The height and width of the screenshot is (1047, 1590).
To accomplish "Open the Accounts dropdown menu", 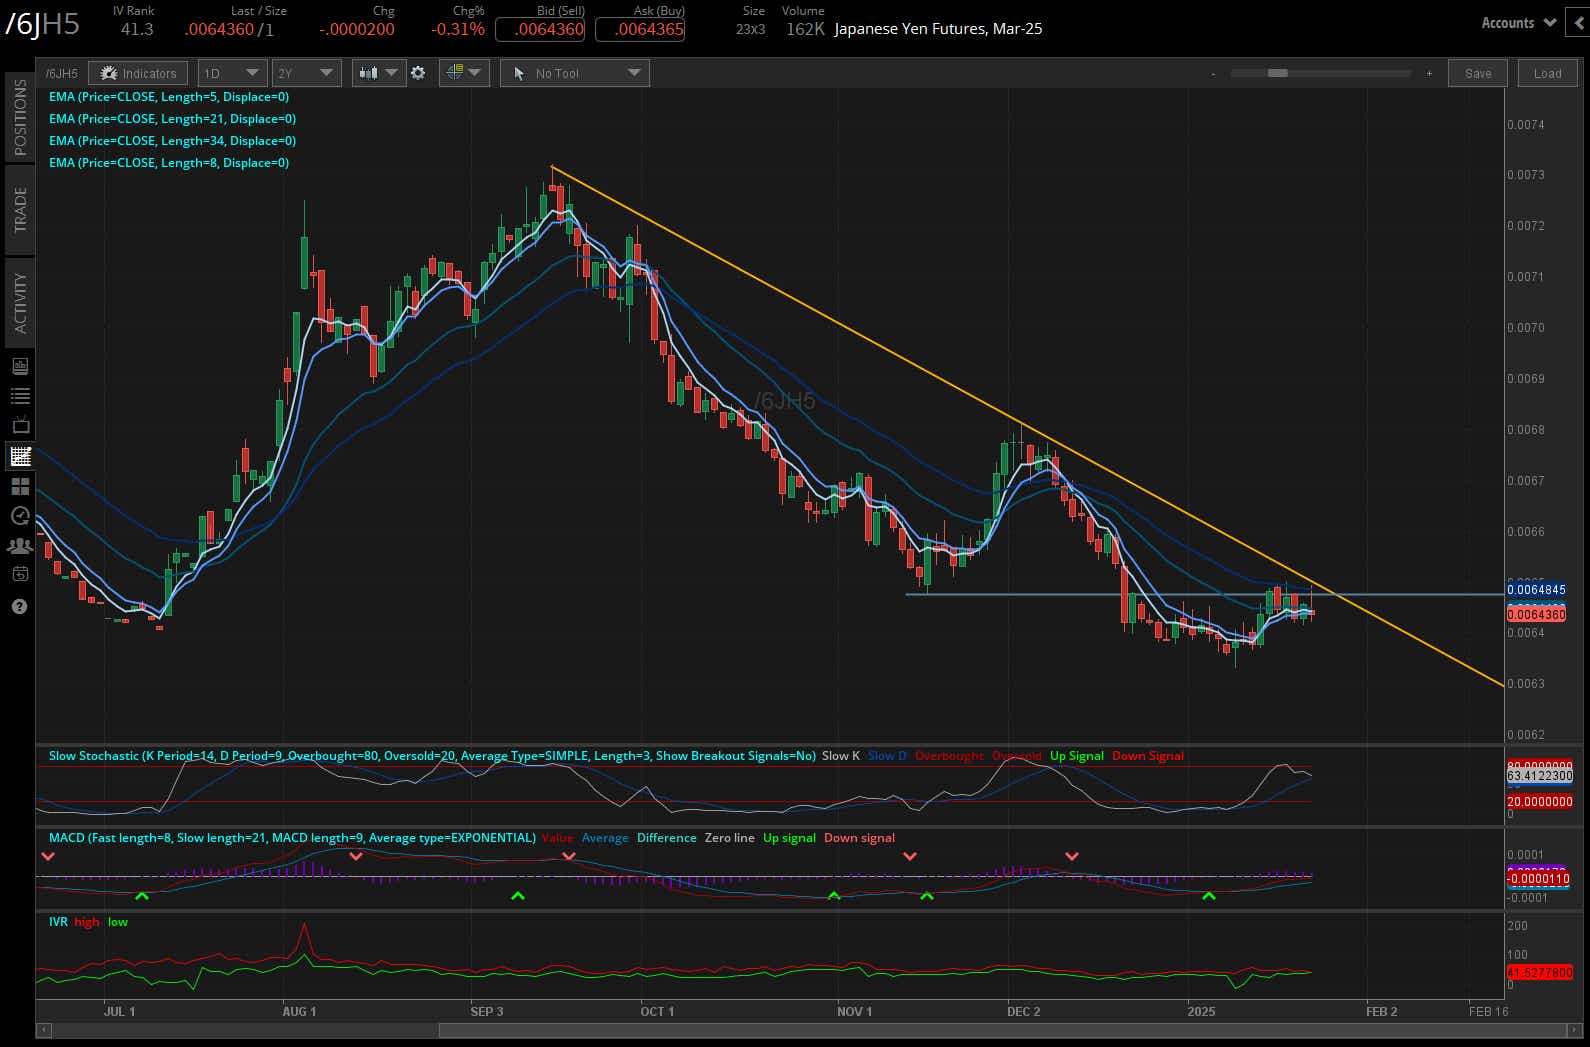I will click(x=1517, y=23).
